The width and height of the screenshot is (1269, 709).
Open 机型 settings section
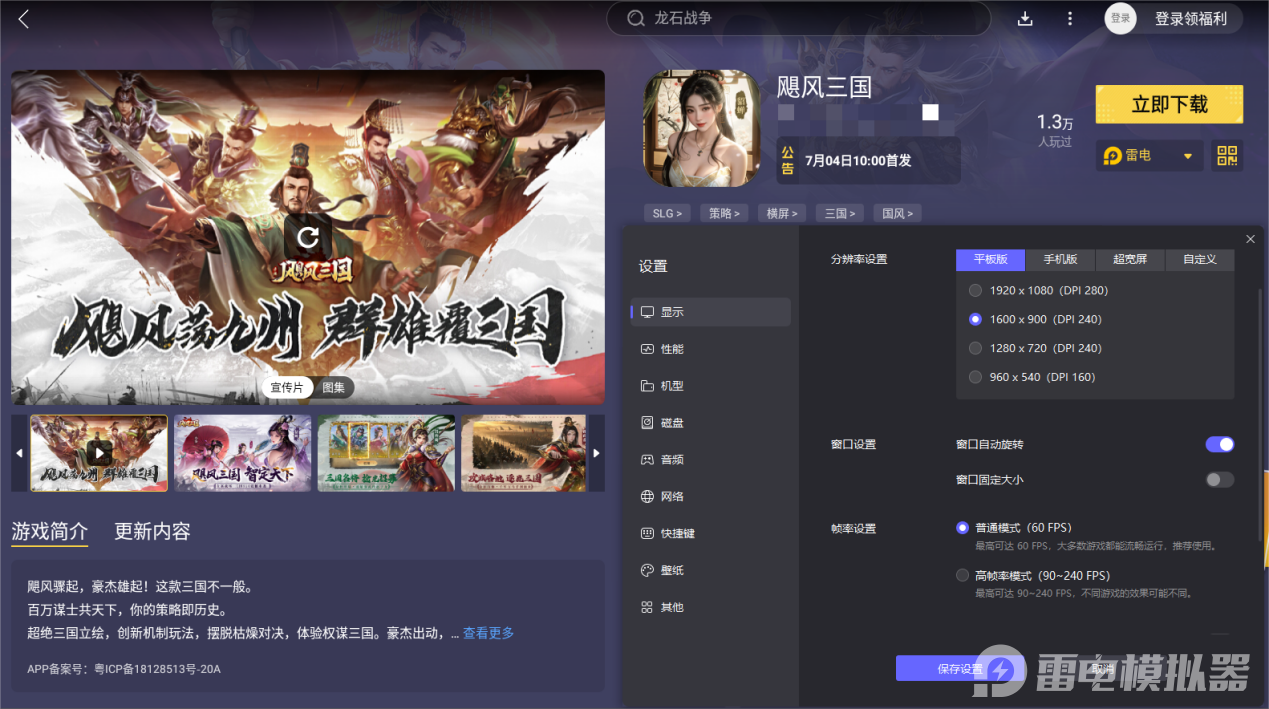(x=711, y=386)
